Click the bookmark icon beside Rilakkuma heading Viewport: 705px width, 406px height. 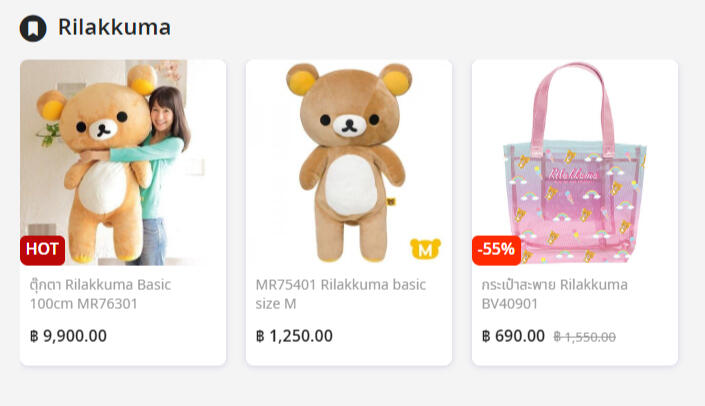pos(33,28)
